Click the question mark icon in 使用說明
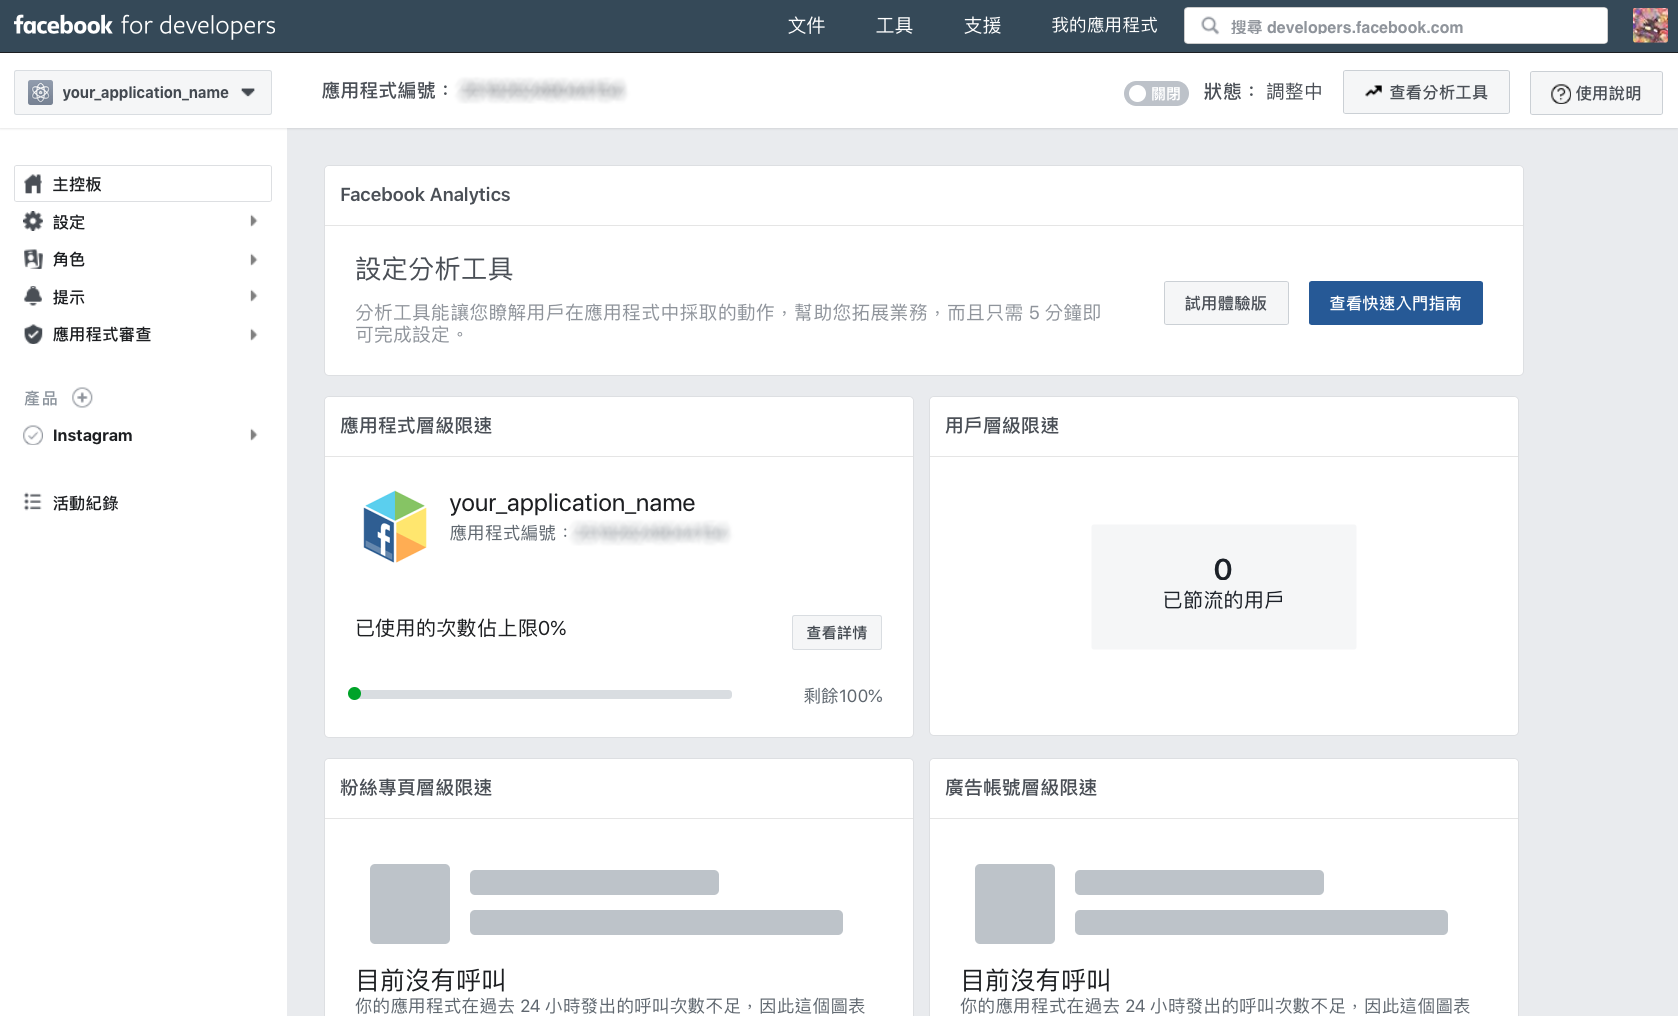Viewport: 1678px width, 1016px height. [1560, 93]
